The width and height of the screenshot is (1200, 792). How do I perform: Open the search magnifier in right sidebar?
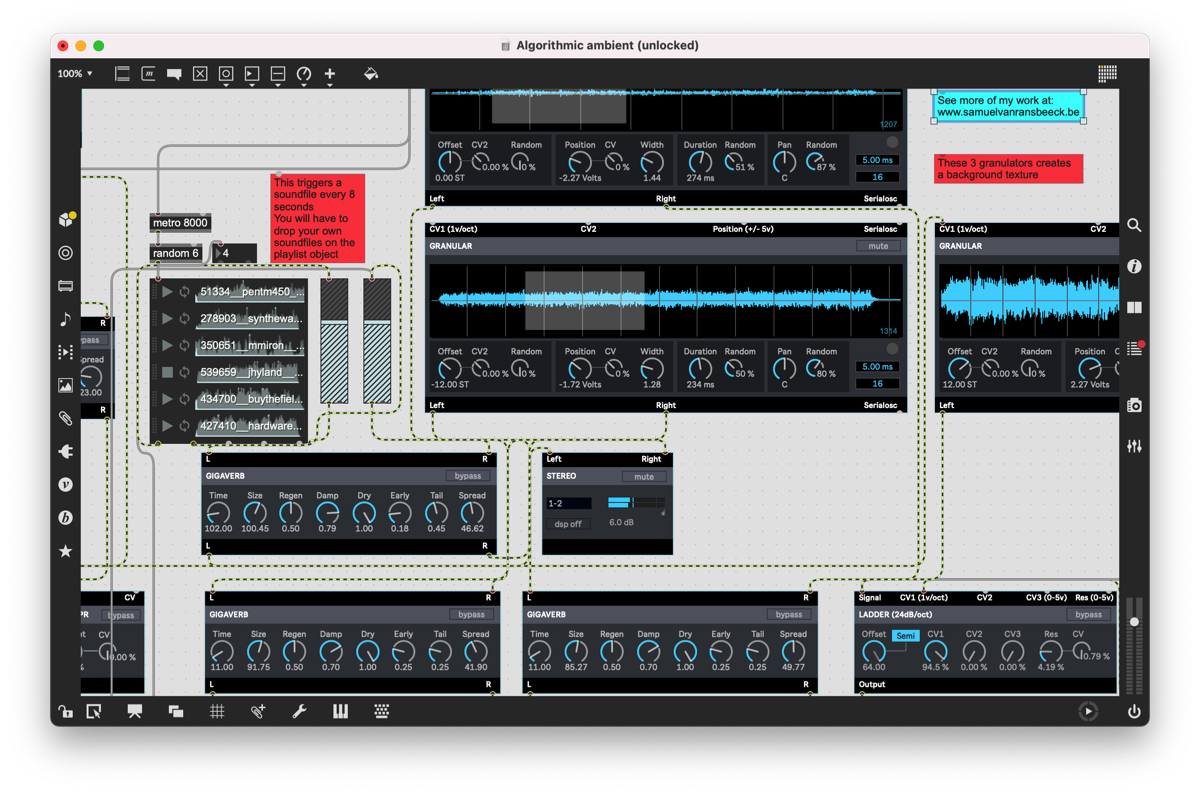click(1134, 225)
